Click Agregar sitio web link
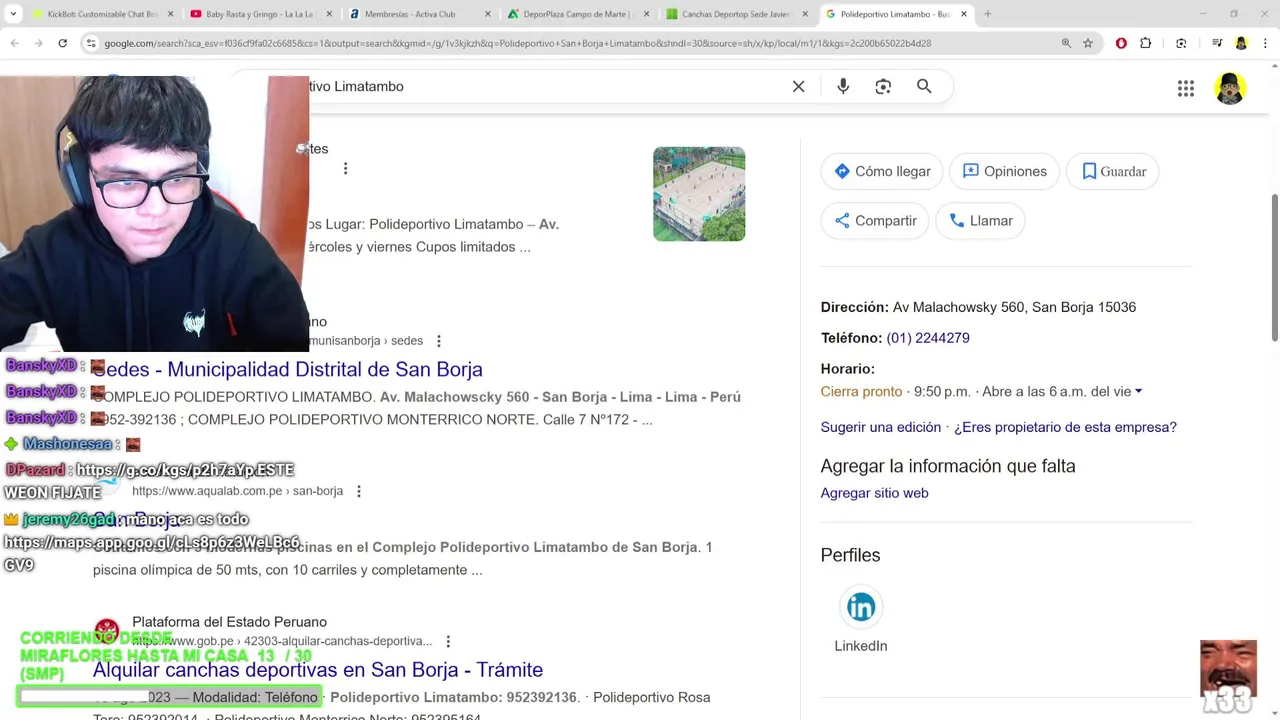Image resolution: width=1280 pixels, height=720 pixels. pyautogui.click(x=875, y=493)
